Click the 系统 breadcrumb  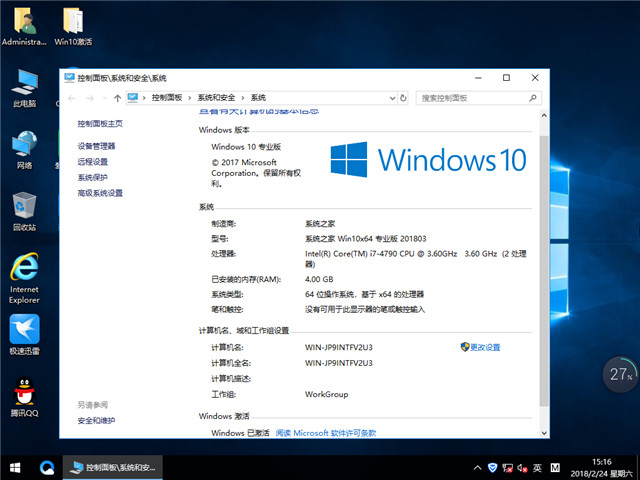pyautogui.click(x=258, y=98)
